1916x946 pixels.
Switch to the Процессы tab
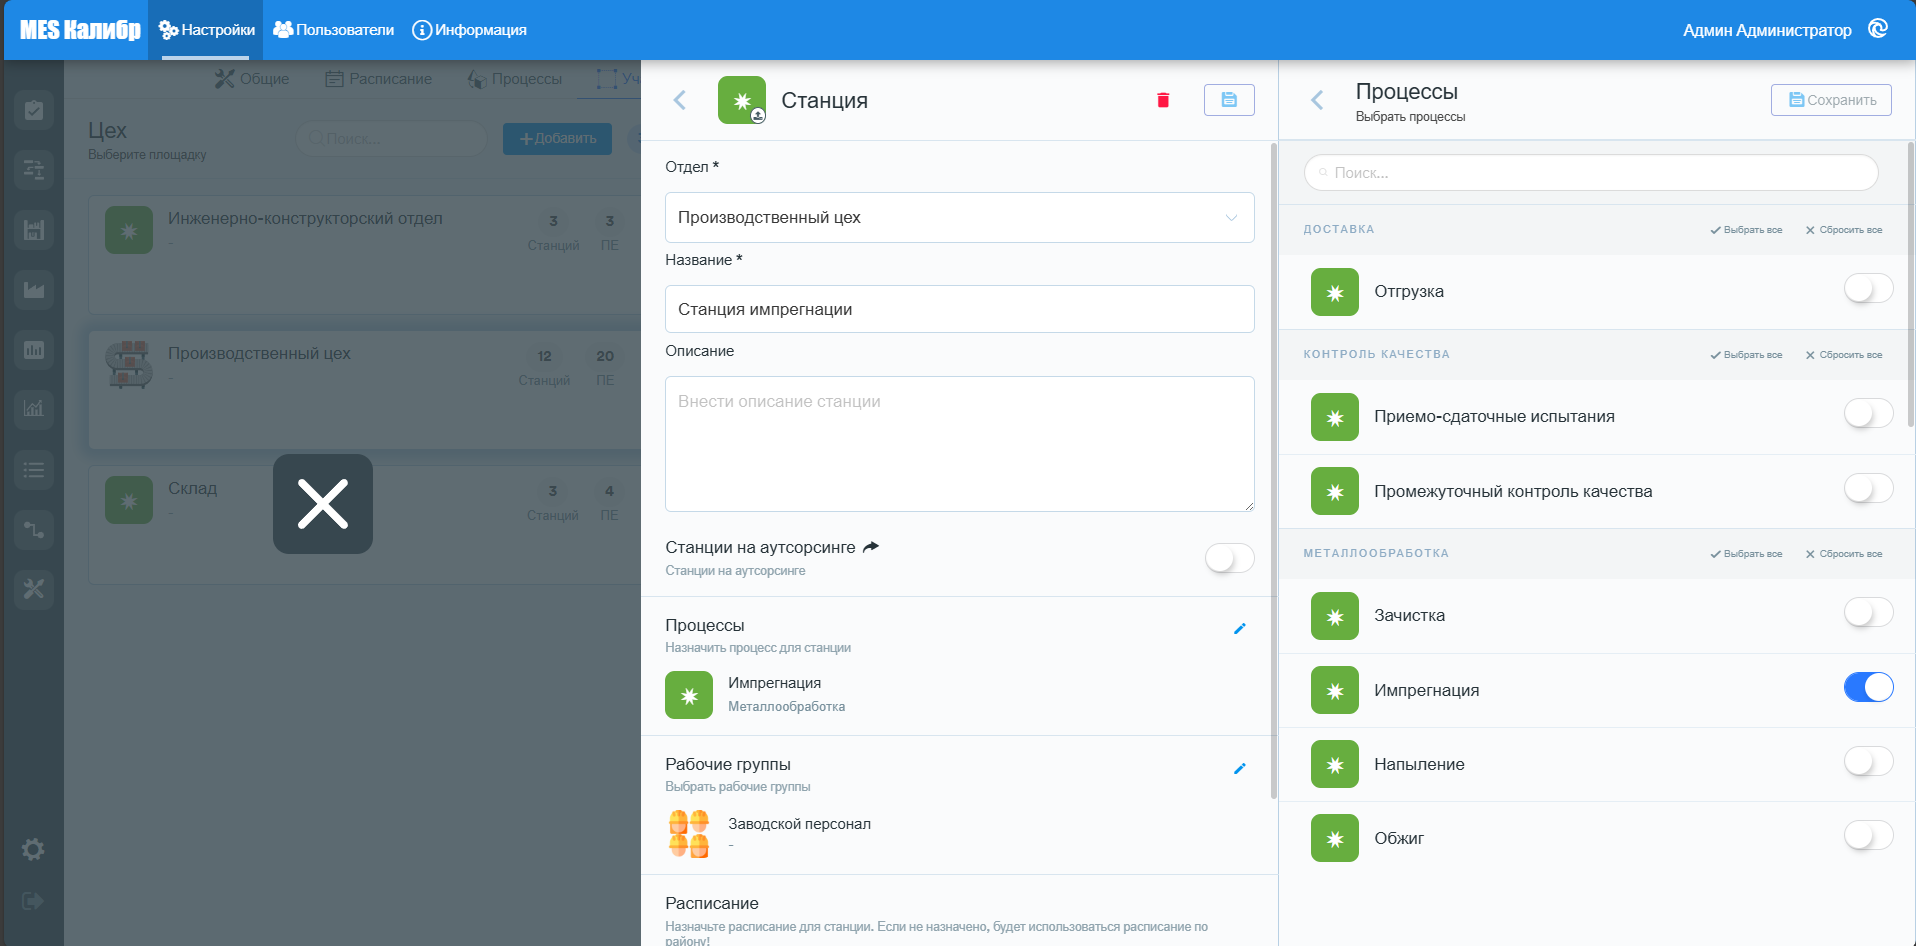[x=515, y=79]
